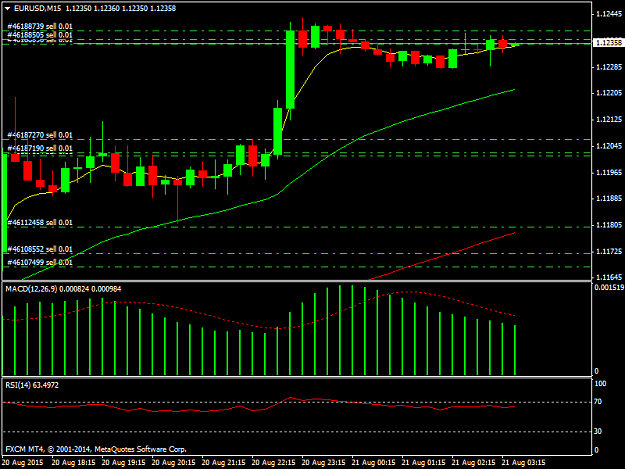
Task: Click the 1.12125 price scale label
Action: [609, 120]
